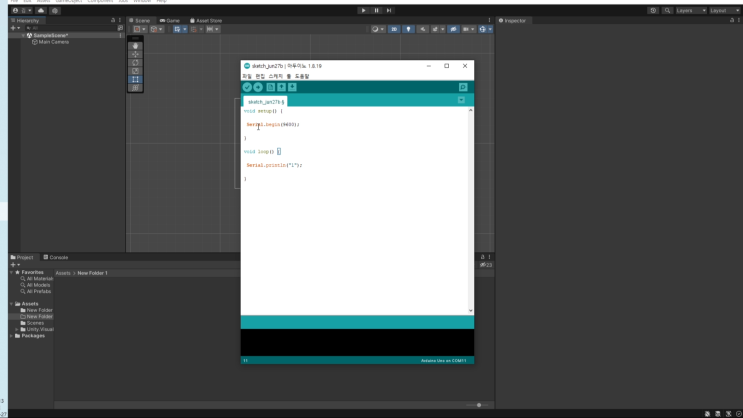This screenshot has width=743, height=418.
Task: Open Unity undo history icon
Action: (653, 10)
